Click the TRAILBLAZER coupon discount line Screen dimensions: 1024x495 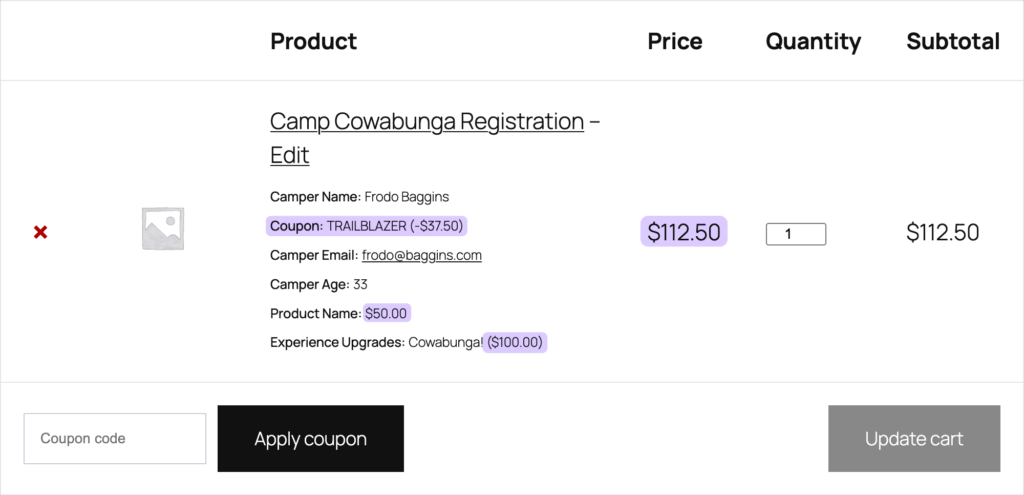367,226
